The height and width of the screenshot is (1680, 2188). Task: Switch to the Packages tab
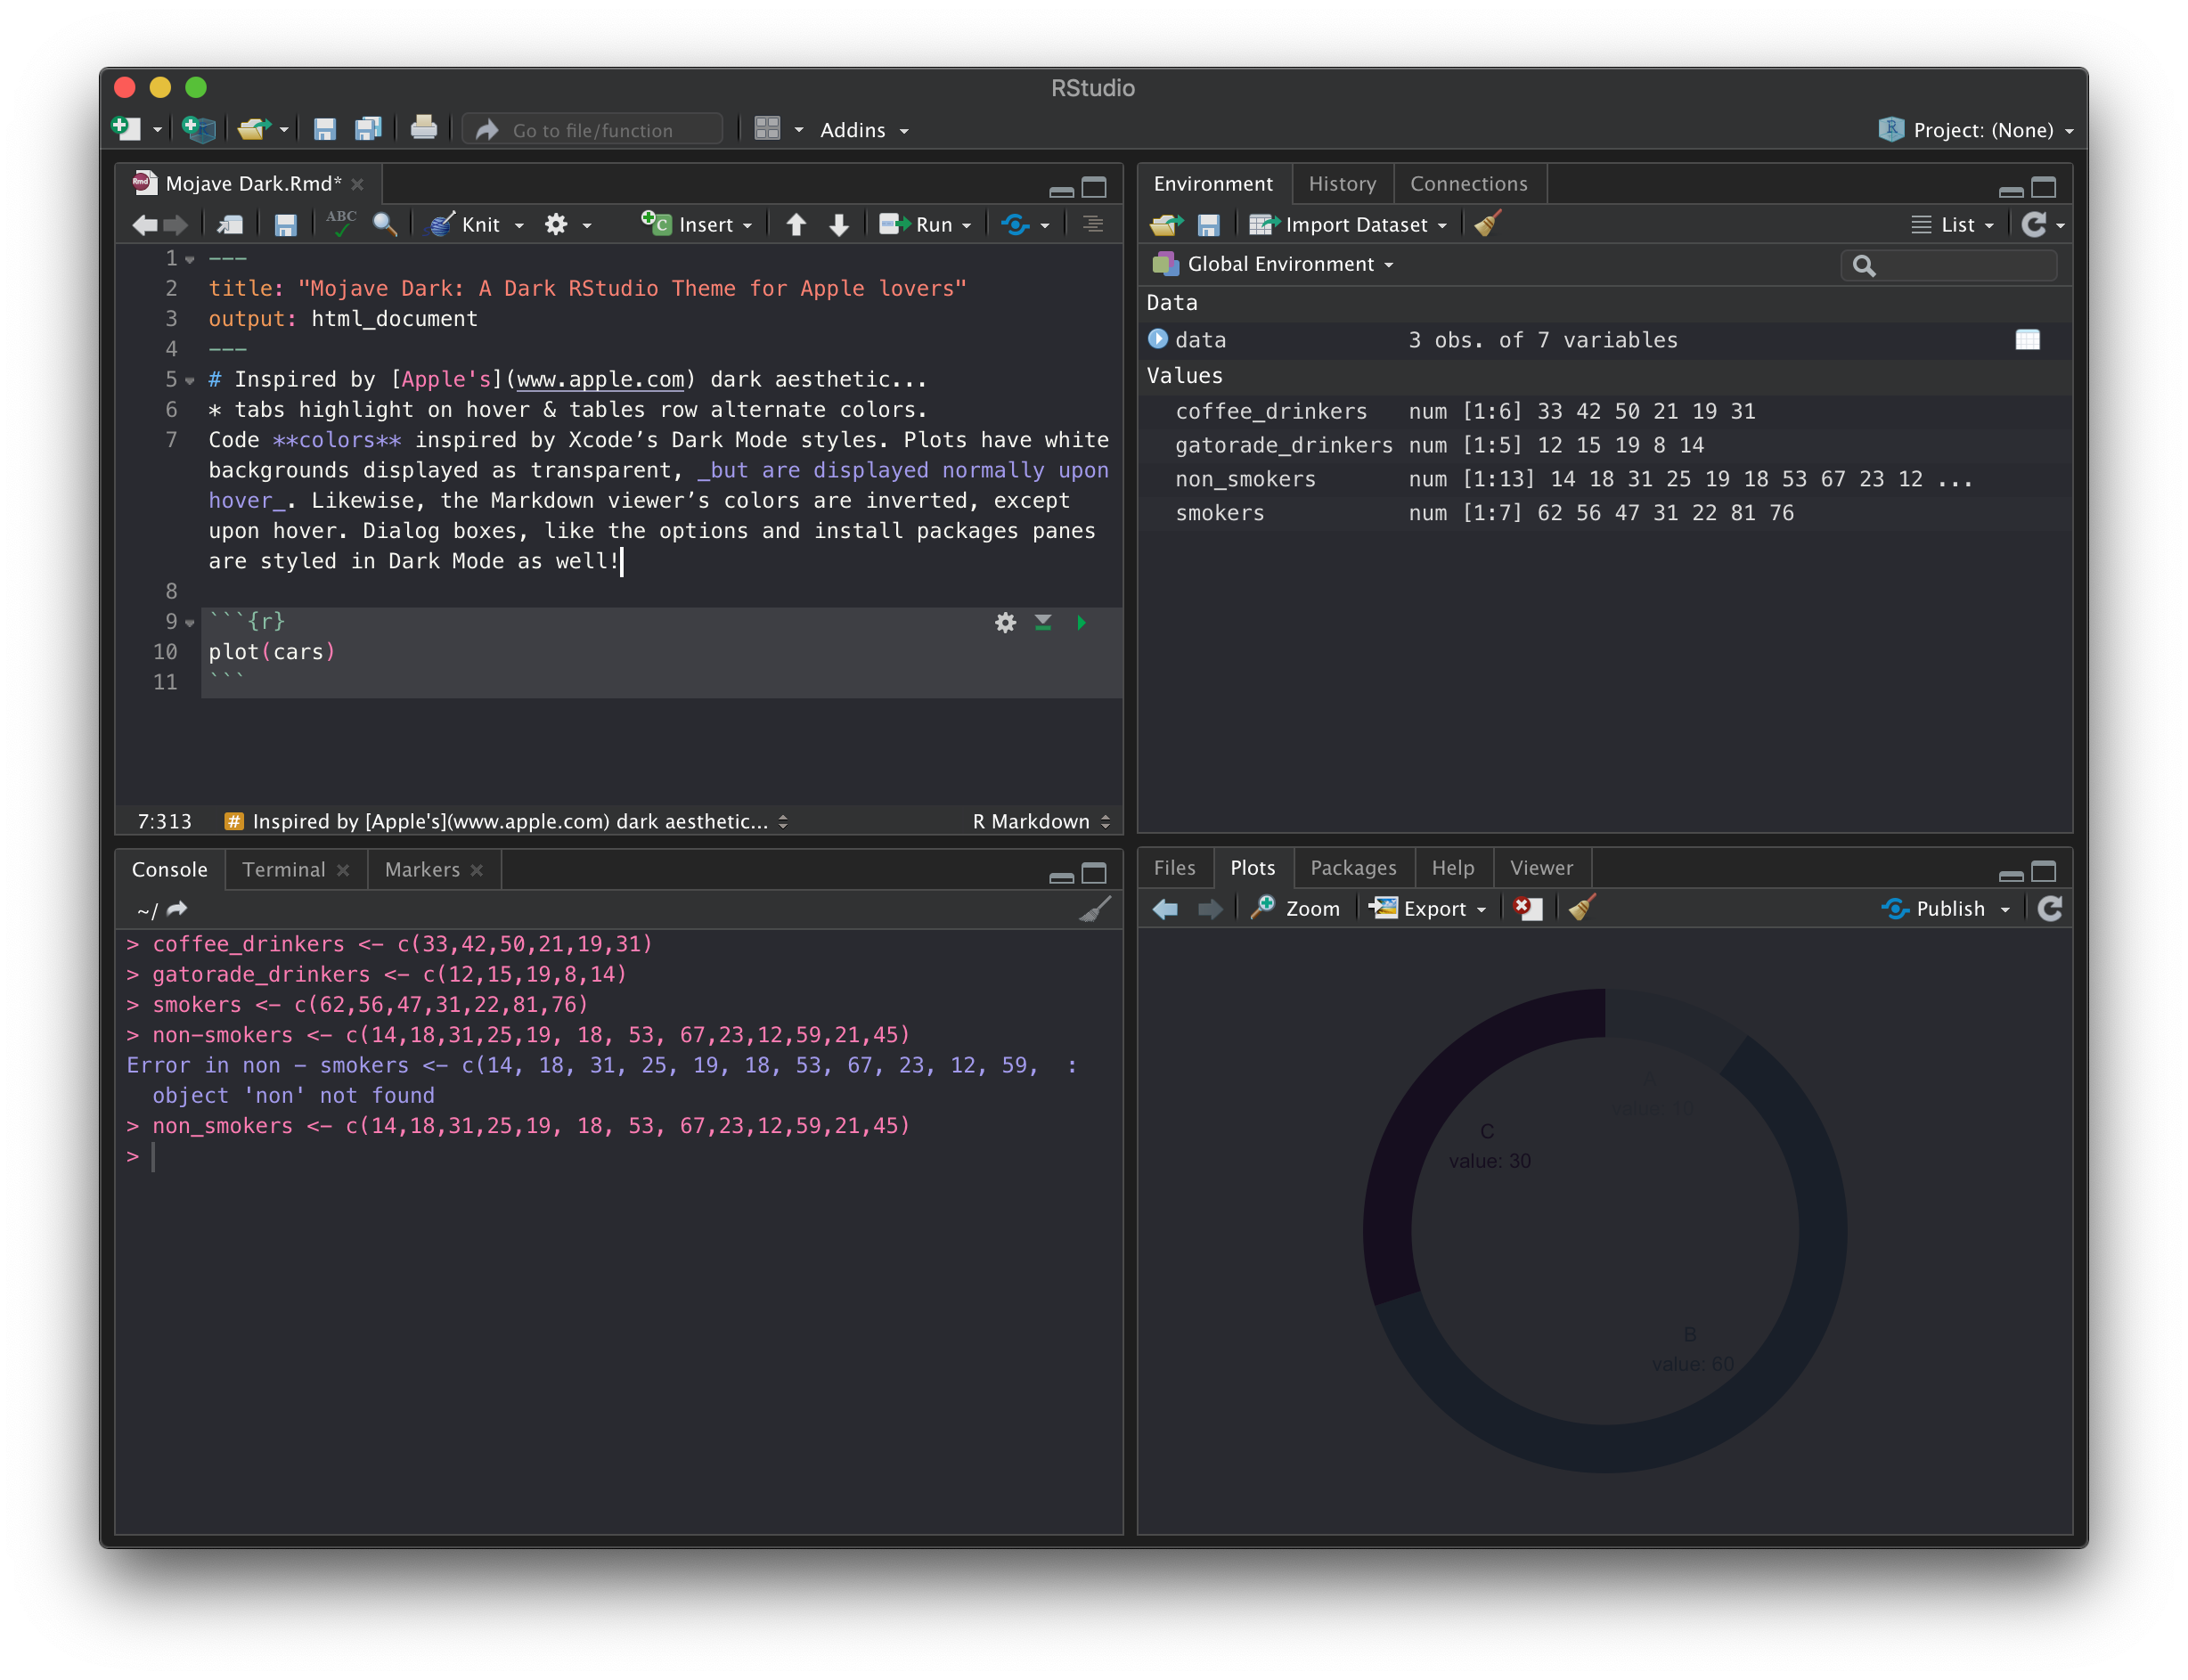[1353, 868]
